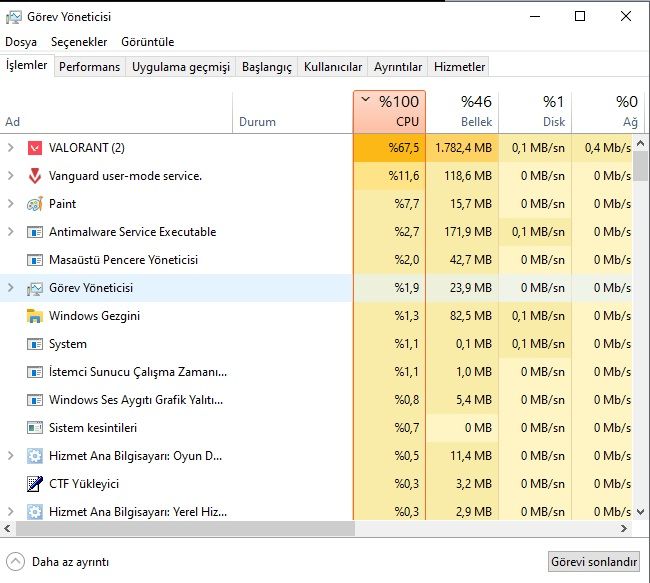
Task: Open the Dosya menu
Action: tap(21, 42)
